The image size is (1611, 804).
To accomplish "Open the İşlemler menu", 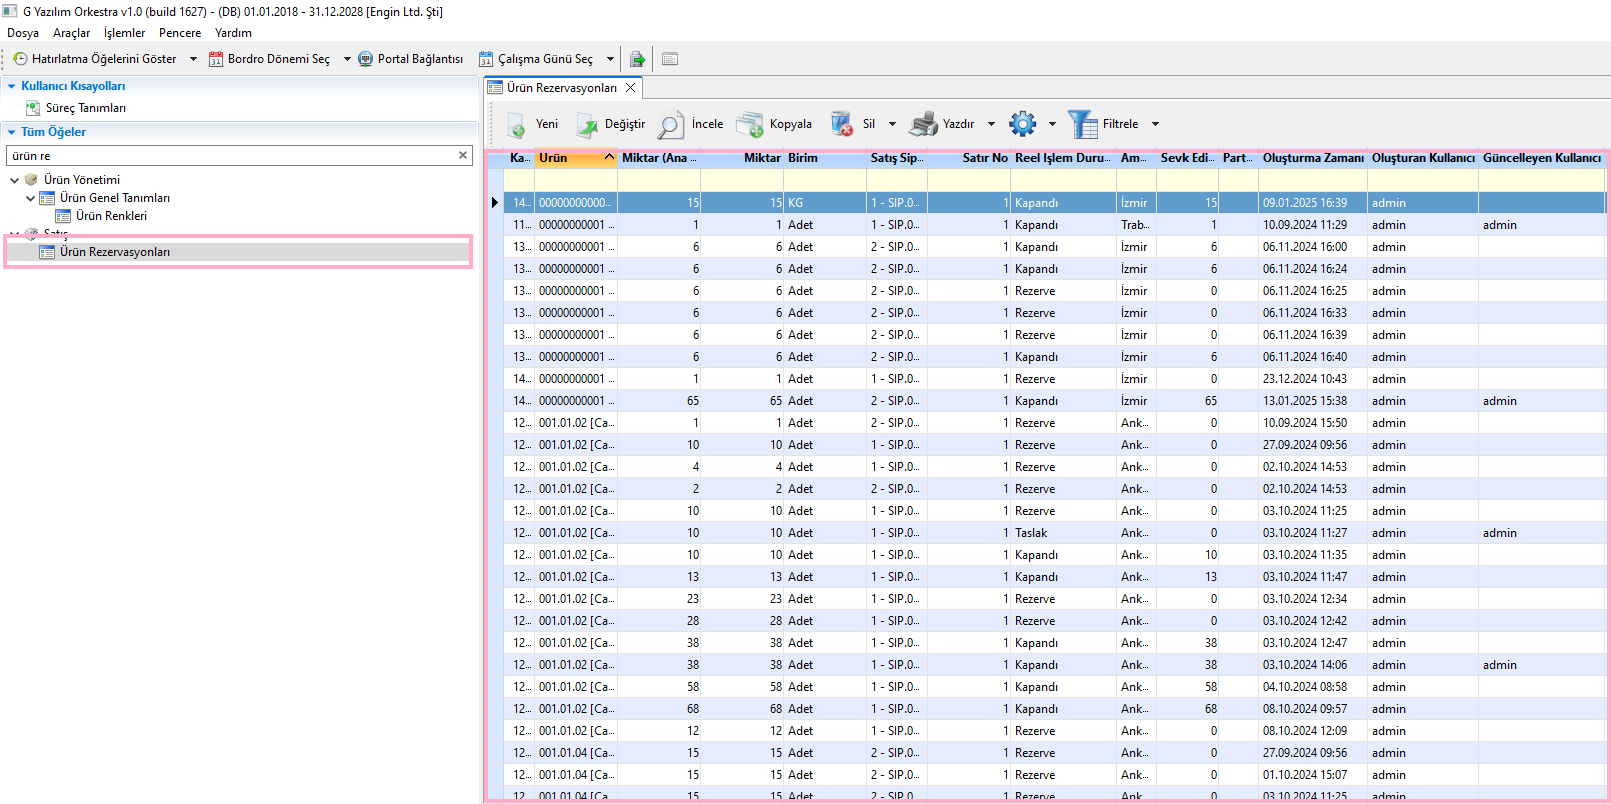I will 124,33.
